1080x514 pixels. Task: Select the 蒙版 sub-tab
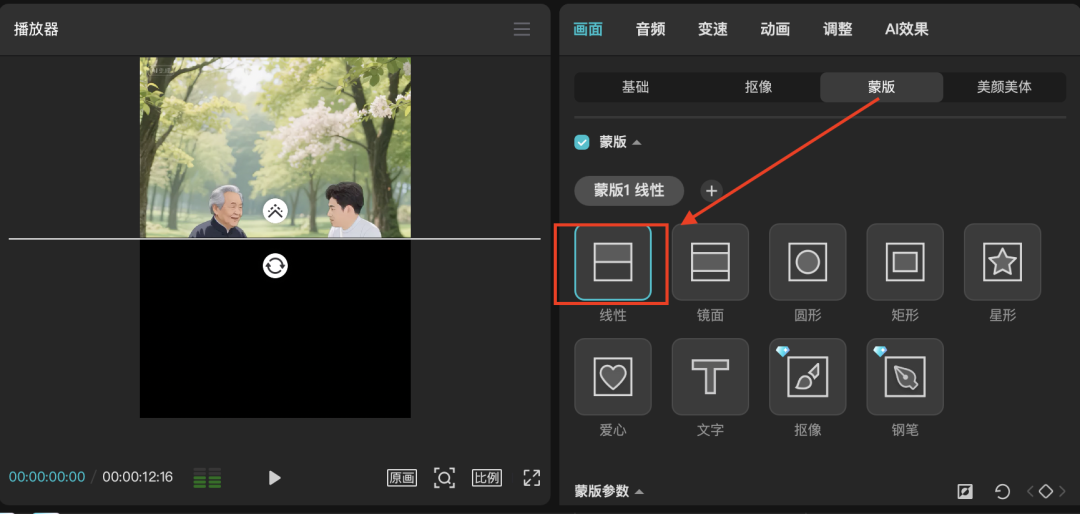882,88
